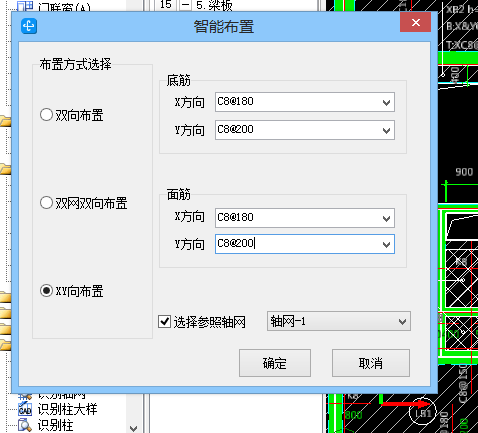Click the 取消 button
The image size is (478, 433).
click(371, 363)
